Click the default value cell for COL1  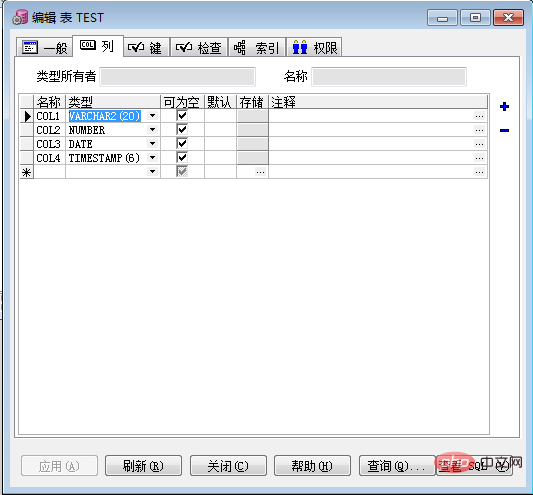[220, 116]
